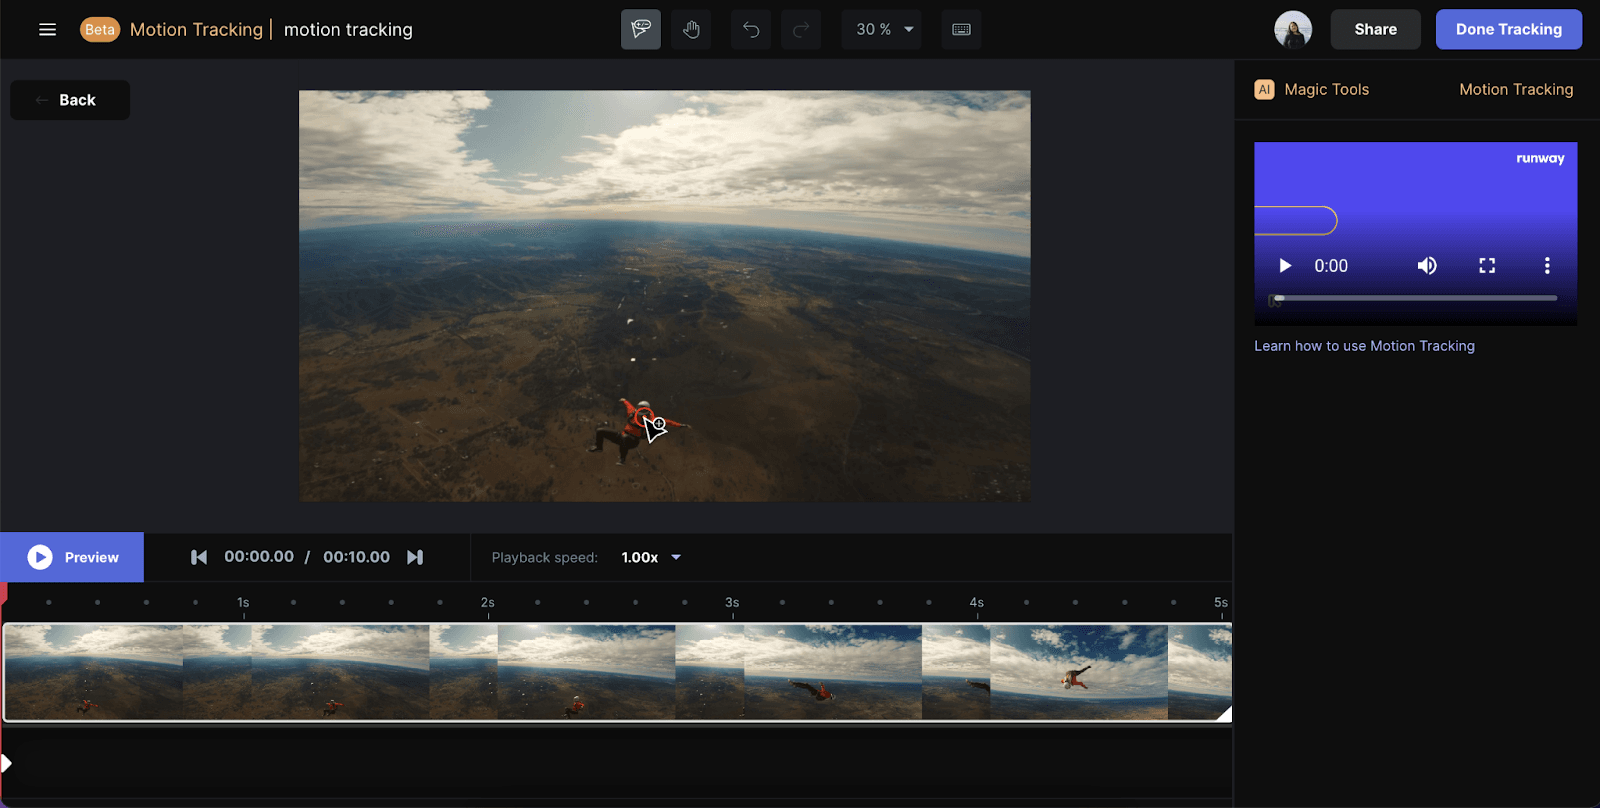Go Back to the previous screen
Image resolution: width=1600 pixels, height=808 pixels.
pyautogui.click(x=70, y=100)
